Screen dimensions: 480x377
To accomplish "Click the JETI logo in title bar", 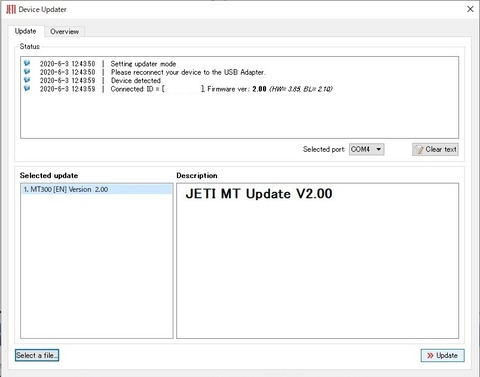I will (11, 9).
